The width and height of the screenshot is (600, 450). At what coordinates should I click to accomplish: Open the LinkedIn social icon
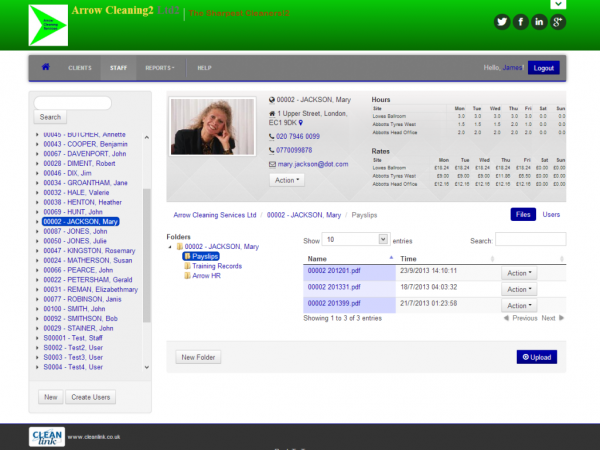click(x=539, y=22)
